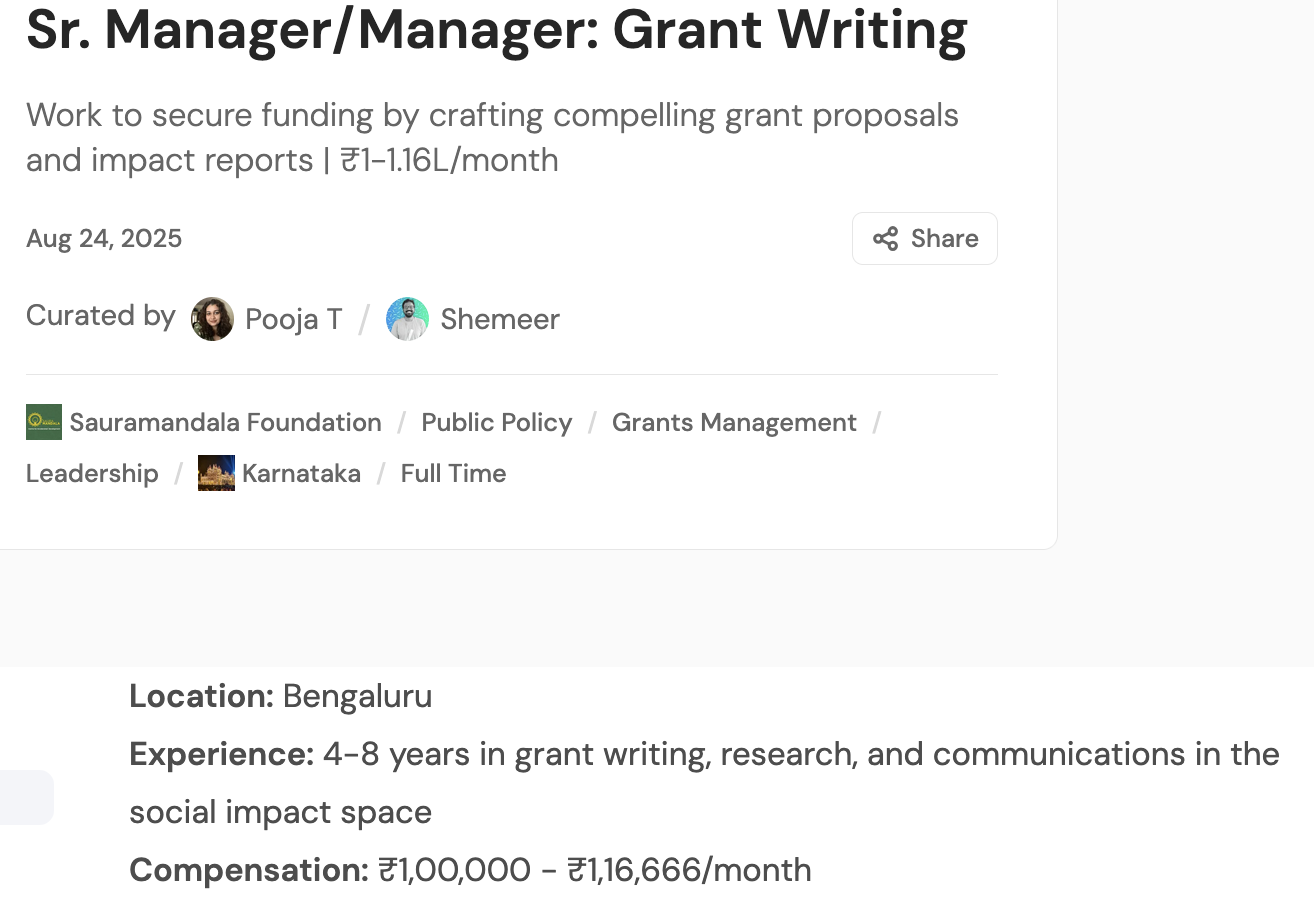Open curator Pooja T name link
1314x924 pixels.
[294, 319]
